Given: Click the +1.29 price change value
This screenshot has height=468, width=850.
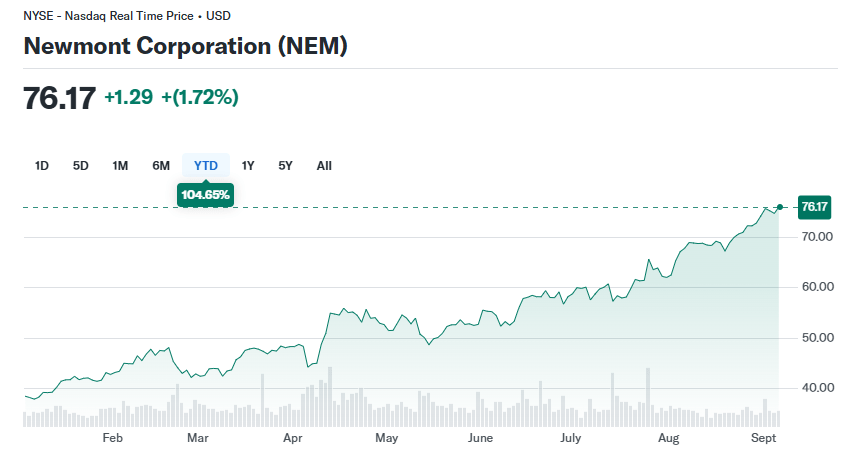Looking at the screenshot, I should pyautogui.click(x=128, y=98).
